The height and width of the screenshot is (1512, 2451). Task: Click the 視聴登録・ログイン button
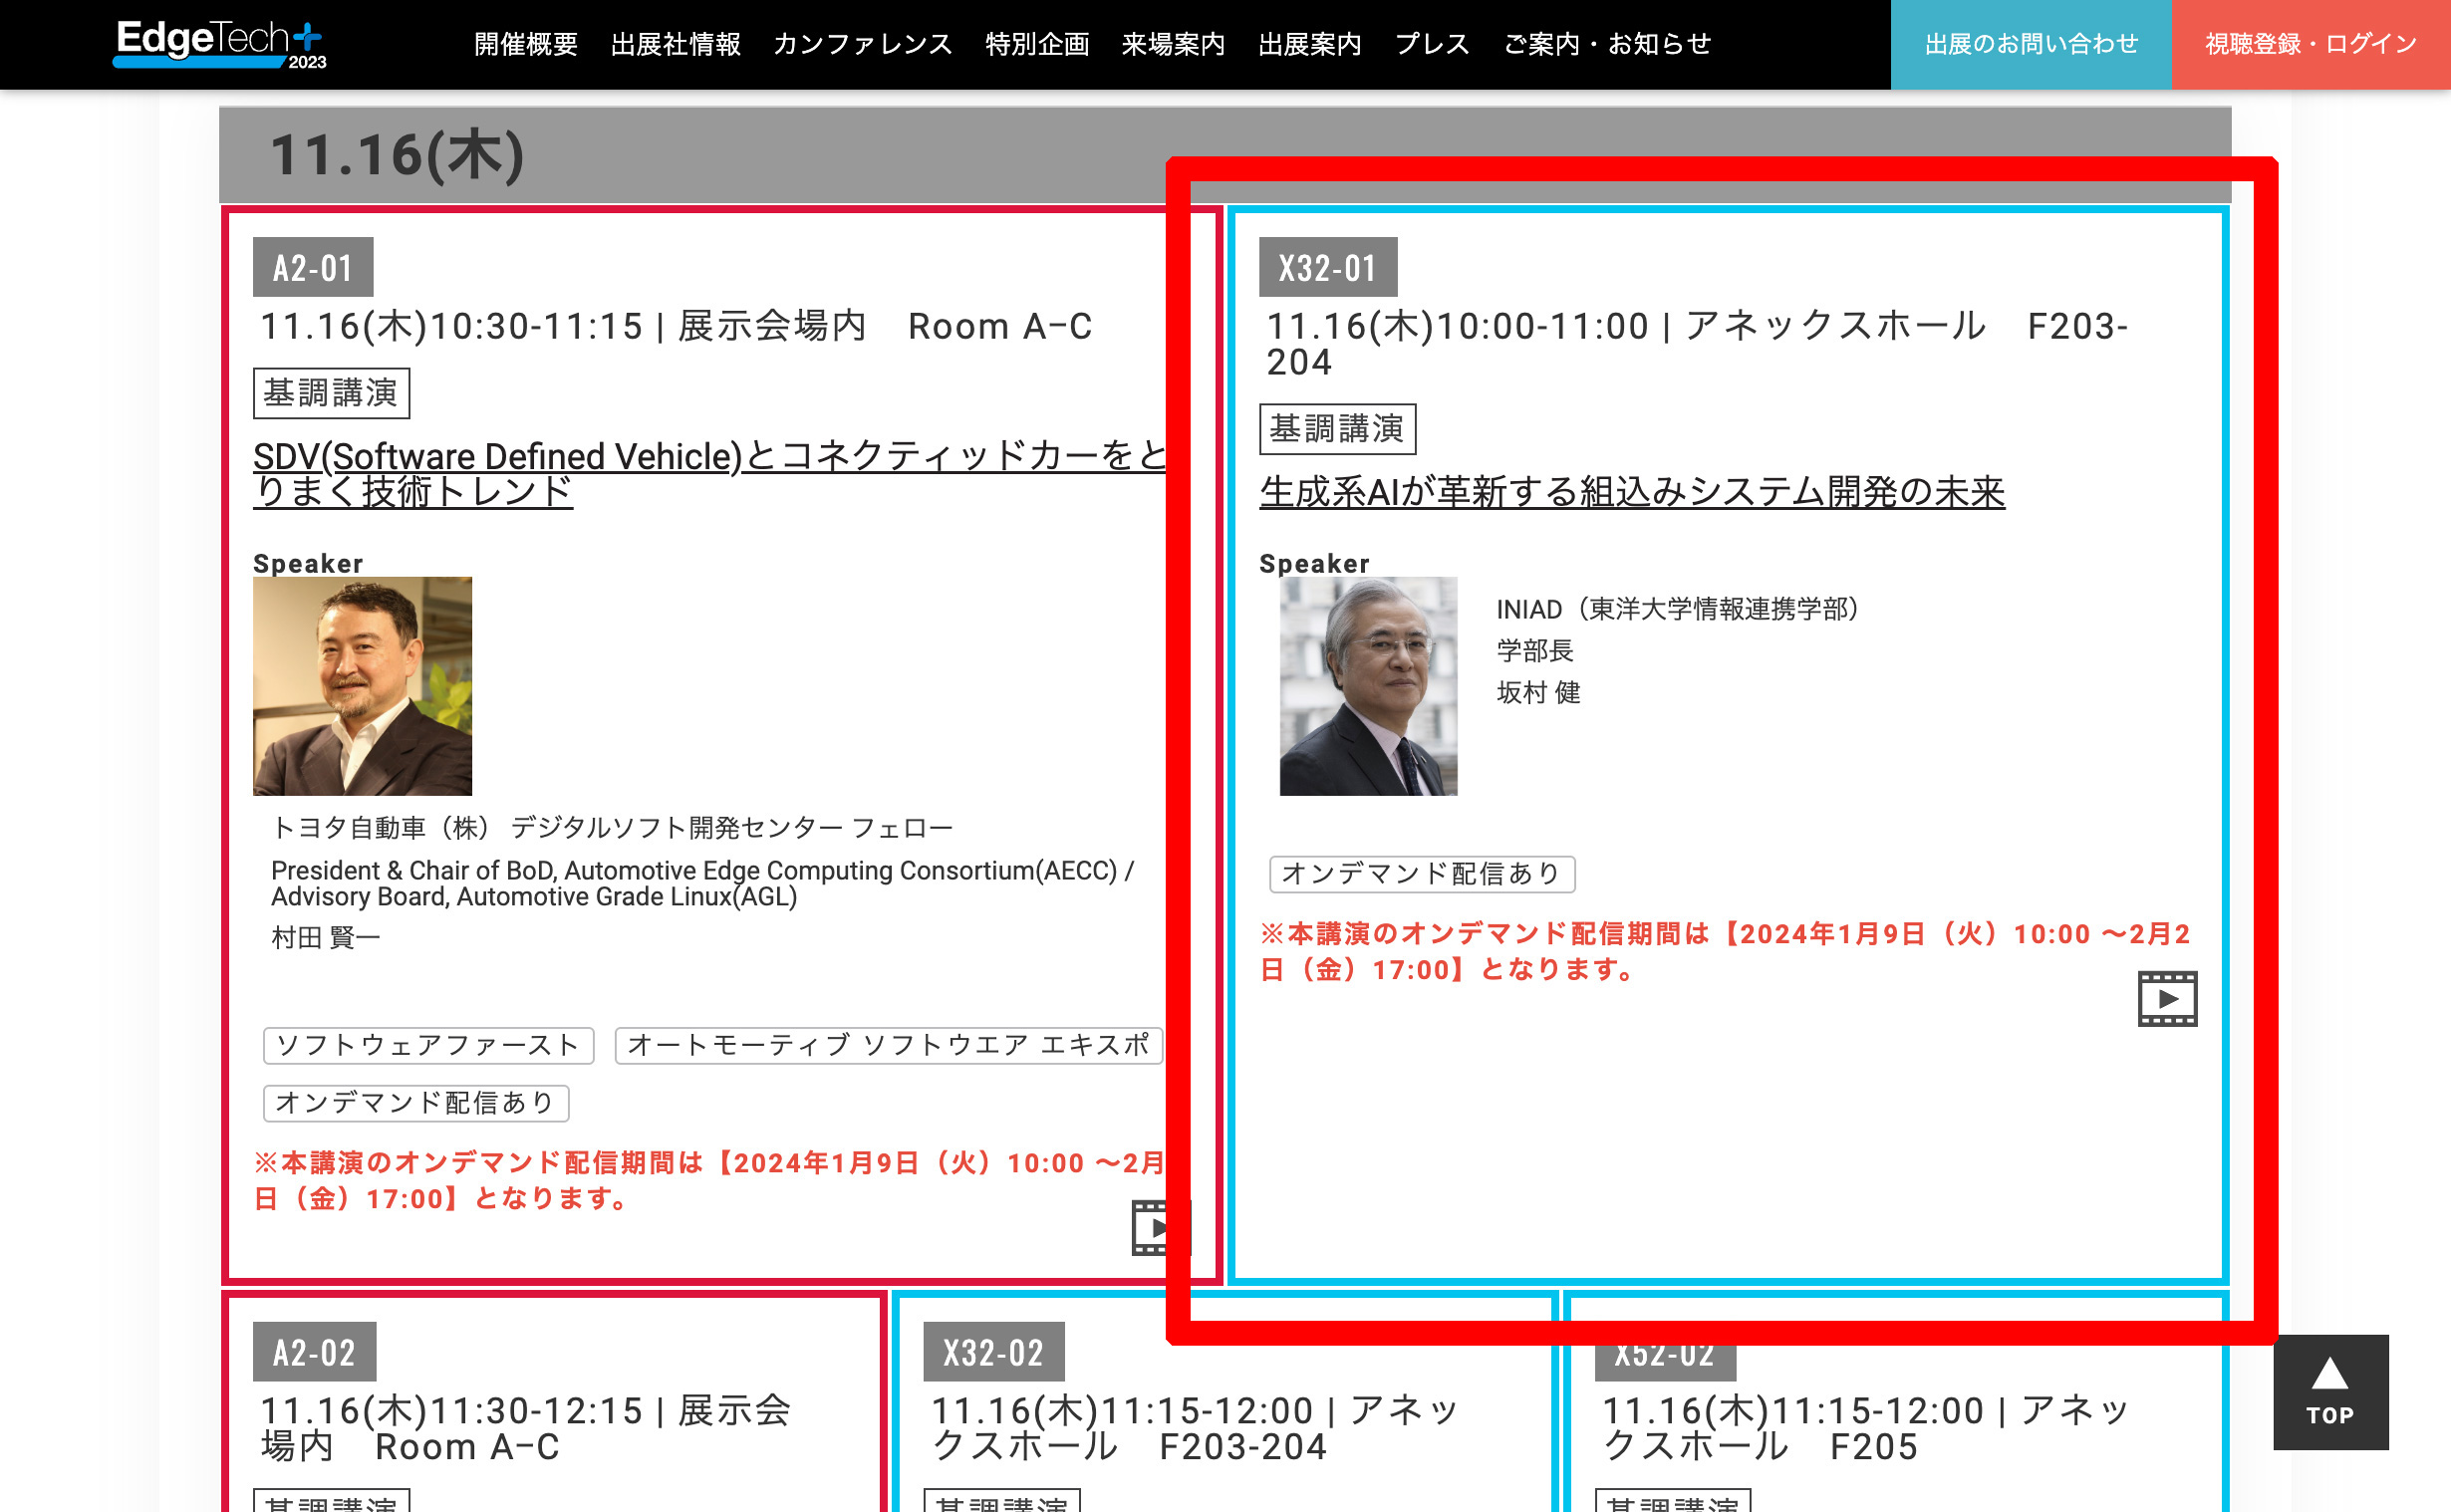point(2310,44)
